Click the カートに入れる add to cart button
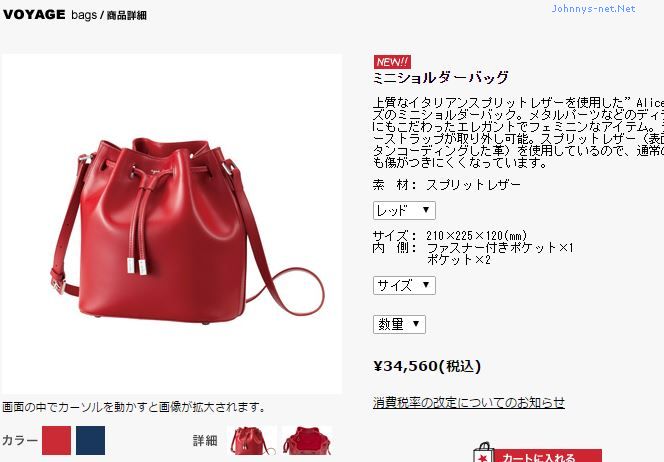 [x=548, y=456]
